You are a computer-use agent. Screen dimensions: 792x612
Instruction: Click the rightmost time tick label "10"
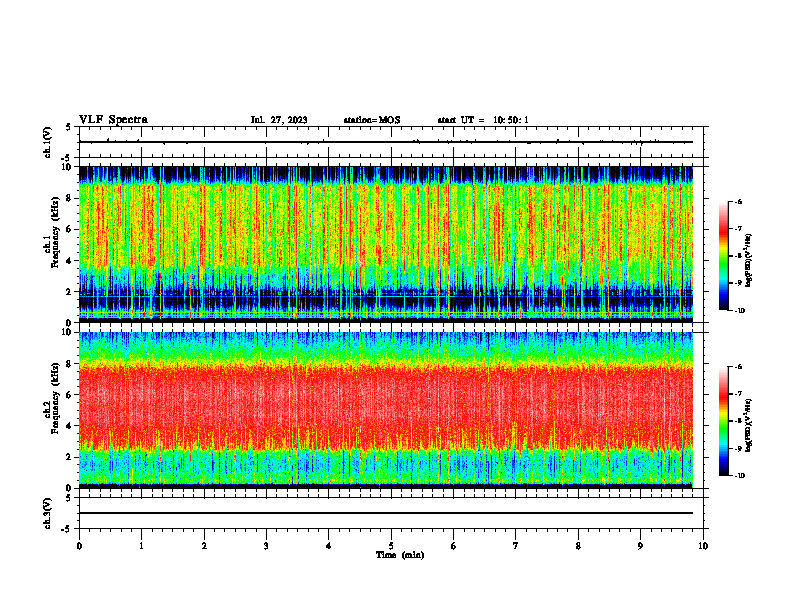[x=703, y=546]
